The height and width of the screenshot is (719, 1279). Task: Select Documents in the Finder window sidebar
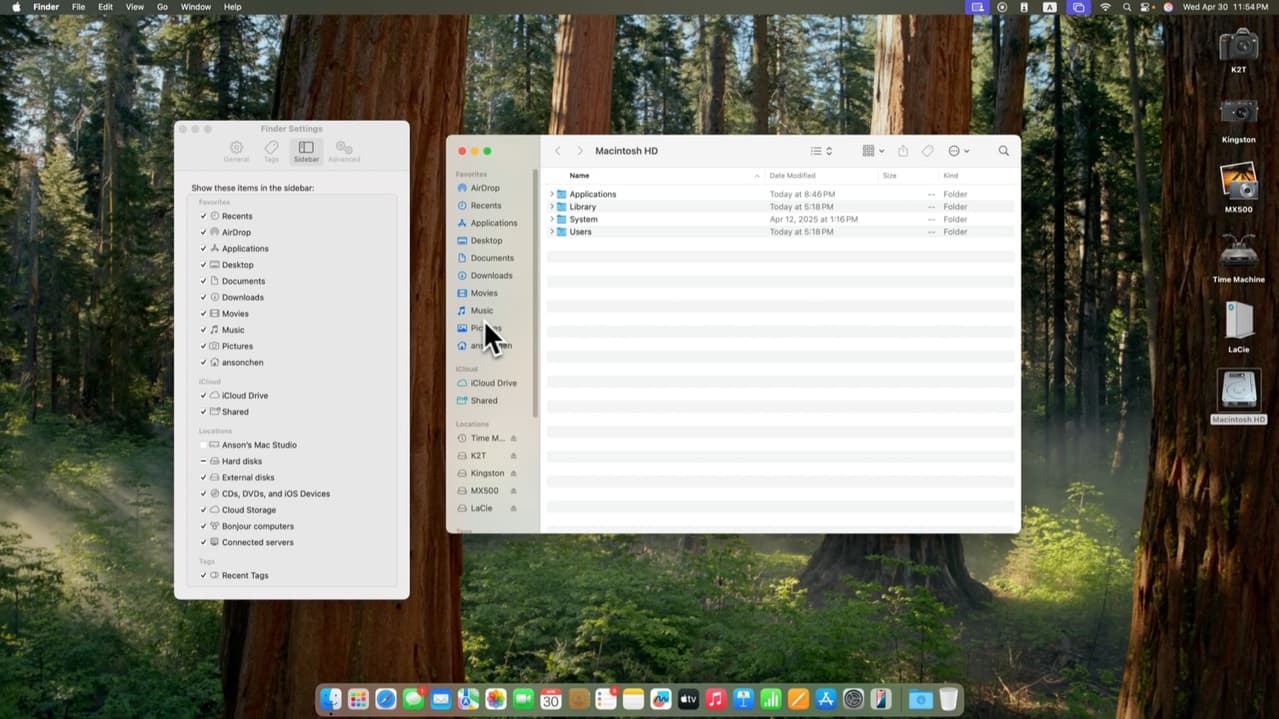492,258
